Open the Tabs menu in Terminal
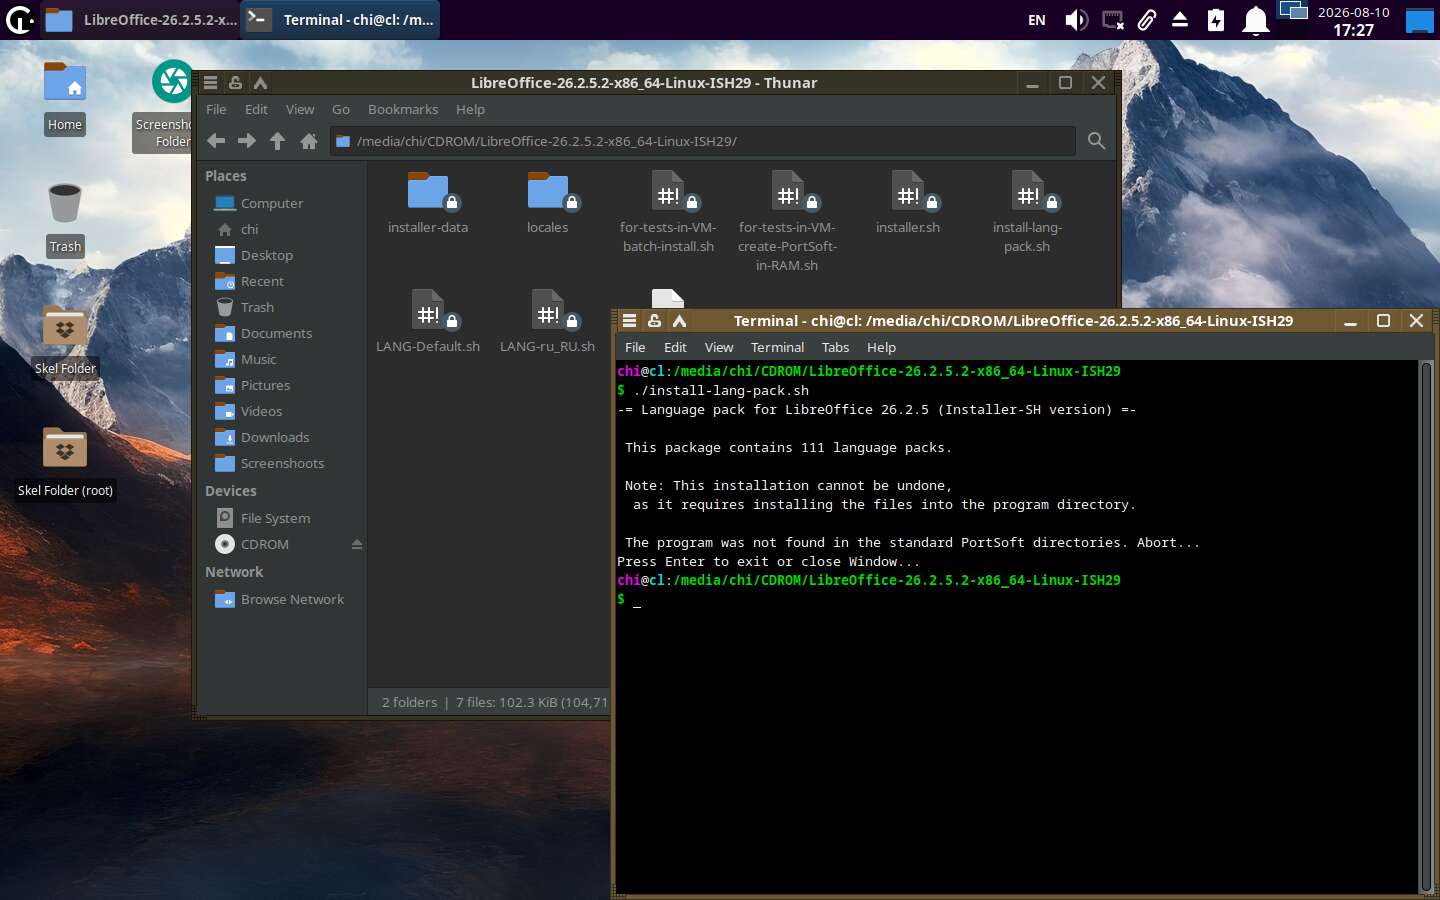Viewport: 1440px width, 900px height. click(835, 347)
